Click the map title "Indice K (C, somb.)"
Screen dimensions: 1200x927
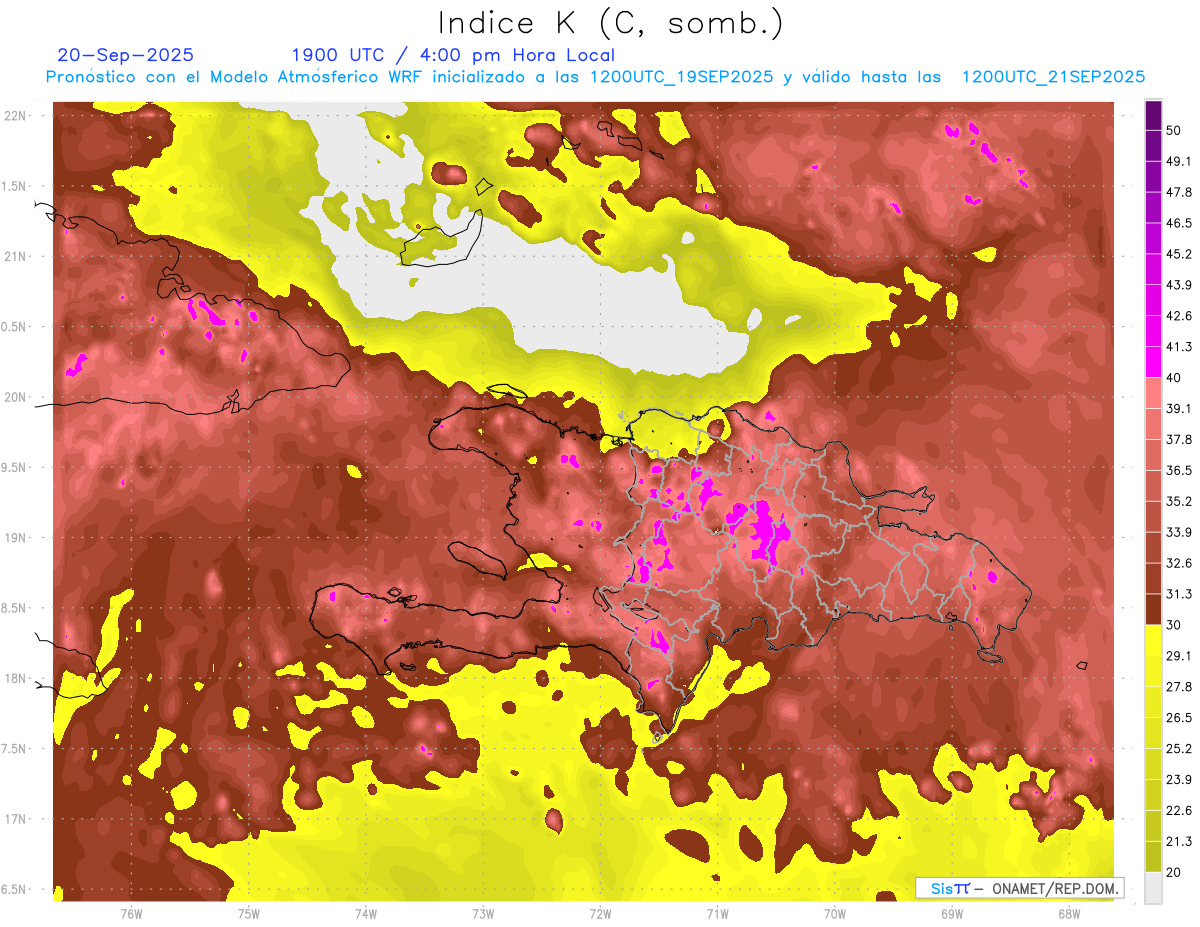click(x=610, y=23)
